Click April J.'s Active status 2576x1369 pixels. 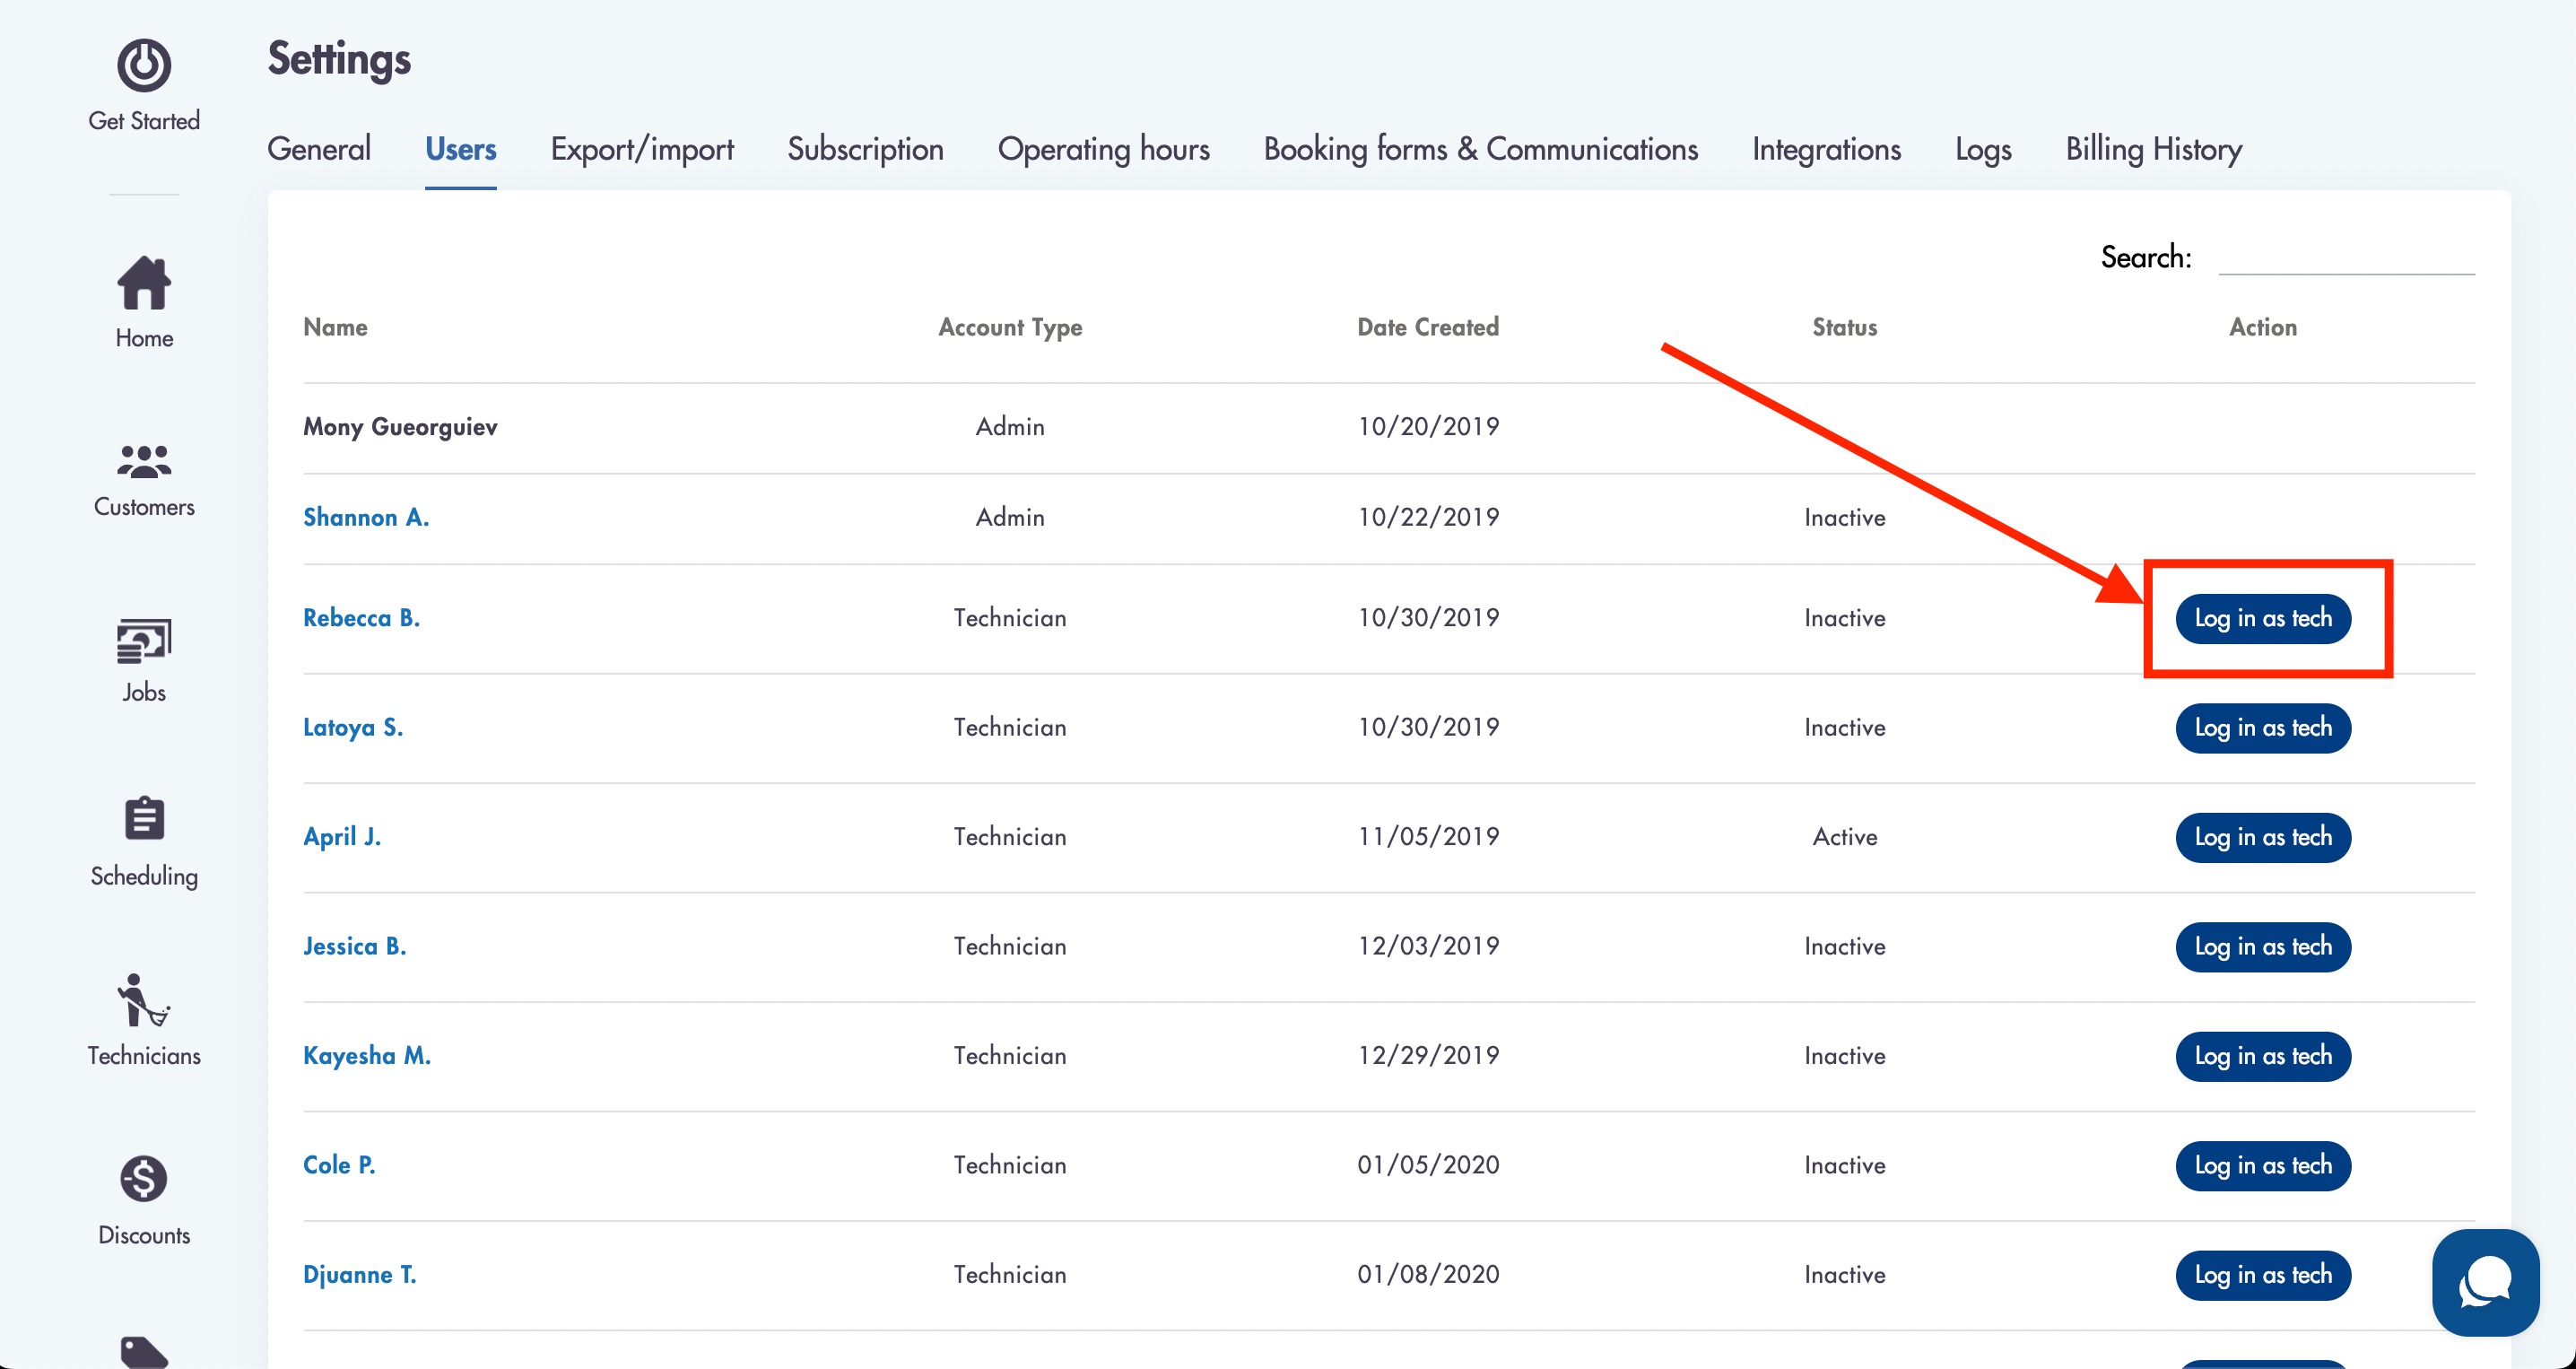click(x=1844, y=836)
